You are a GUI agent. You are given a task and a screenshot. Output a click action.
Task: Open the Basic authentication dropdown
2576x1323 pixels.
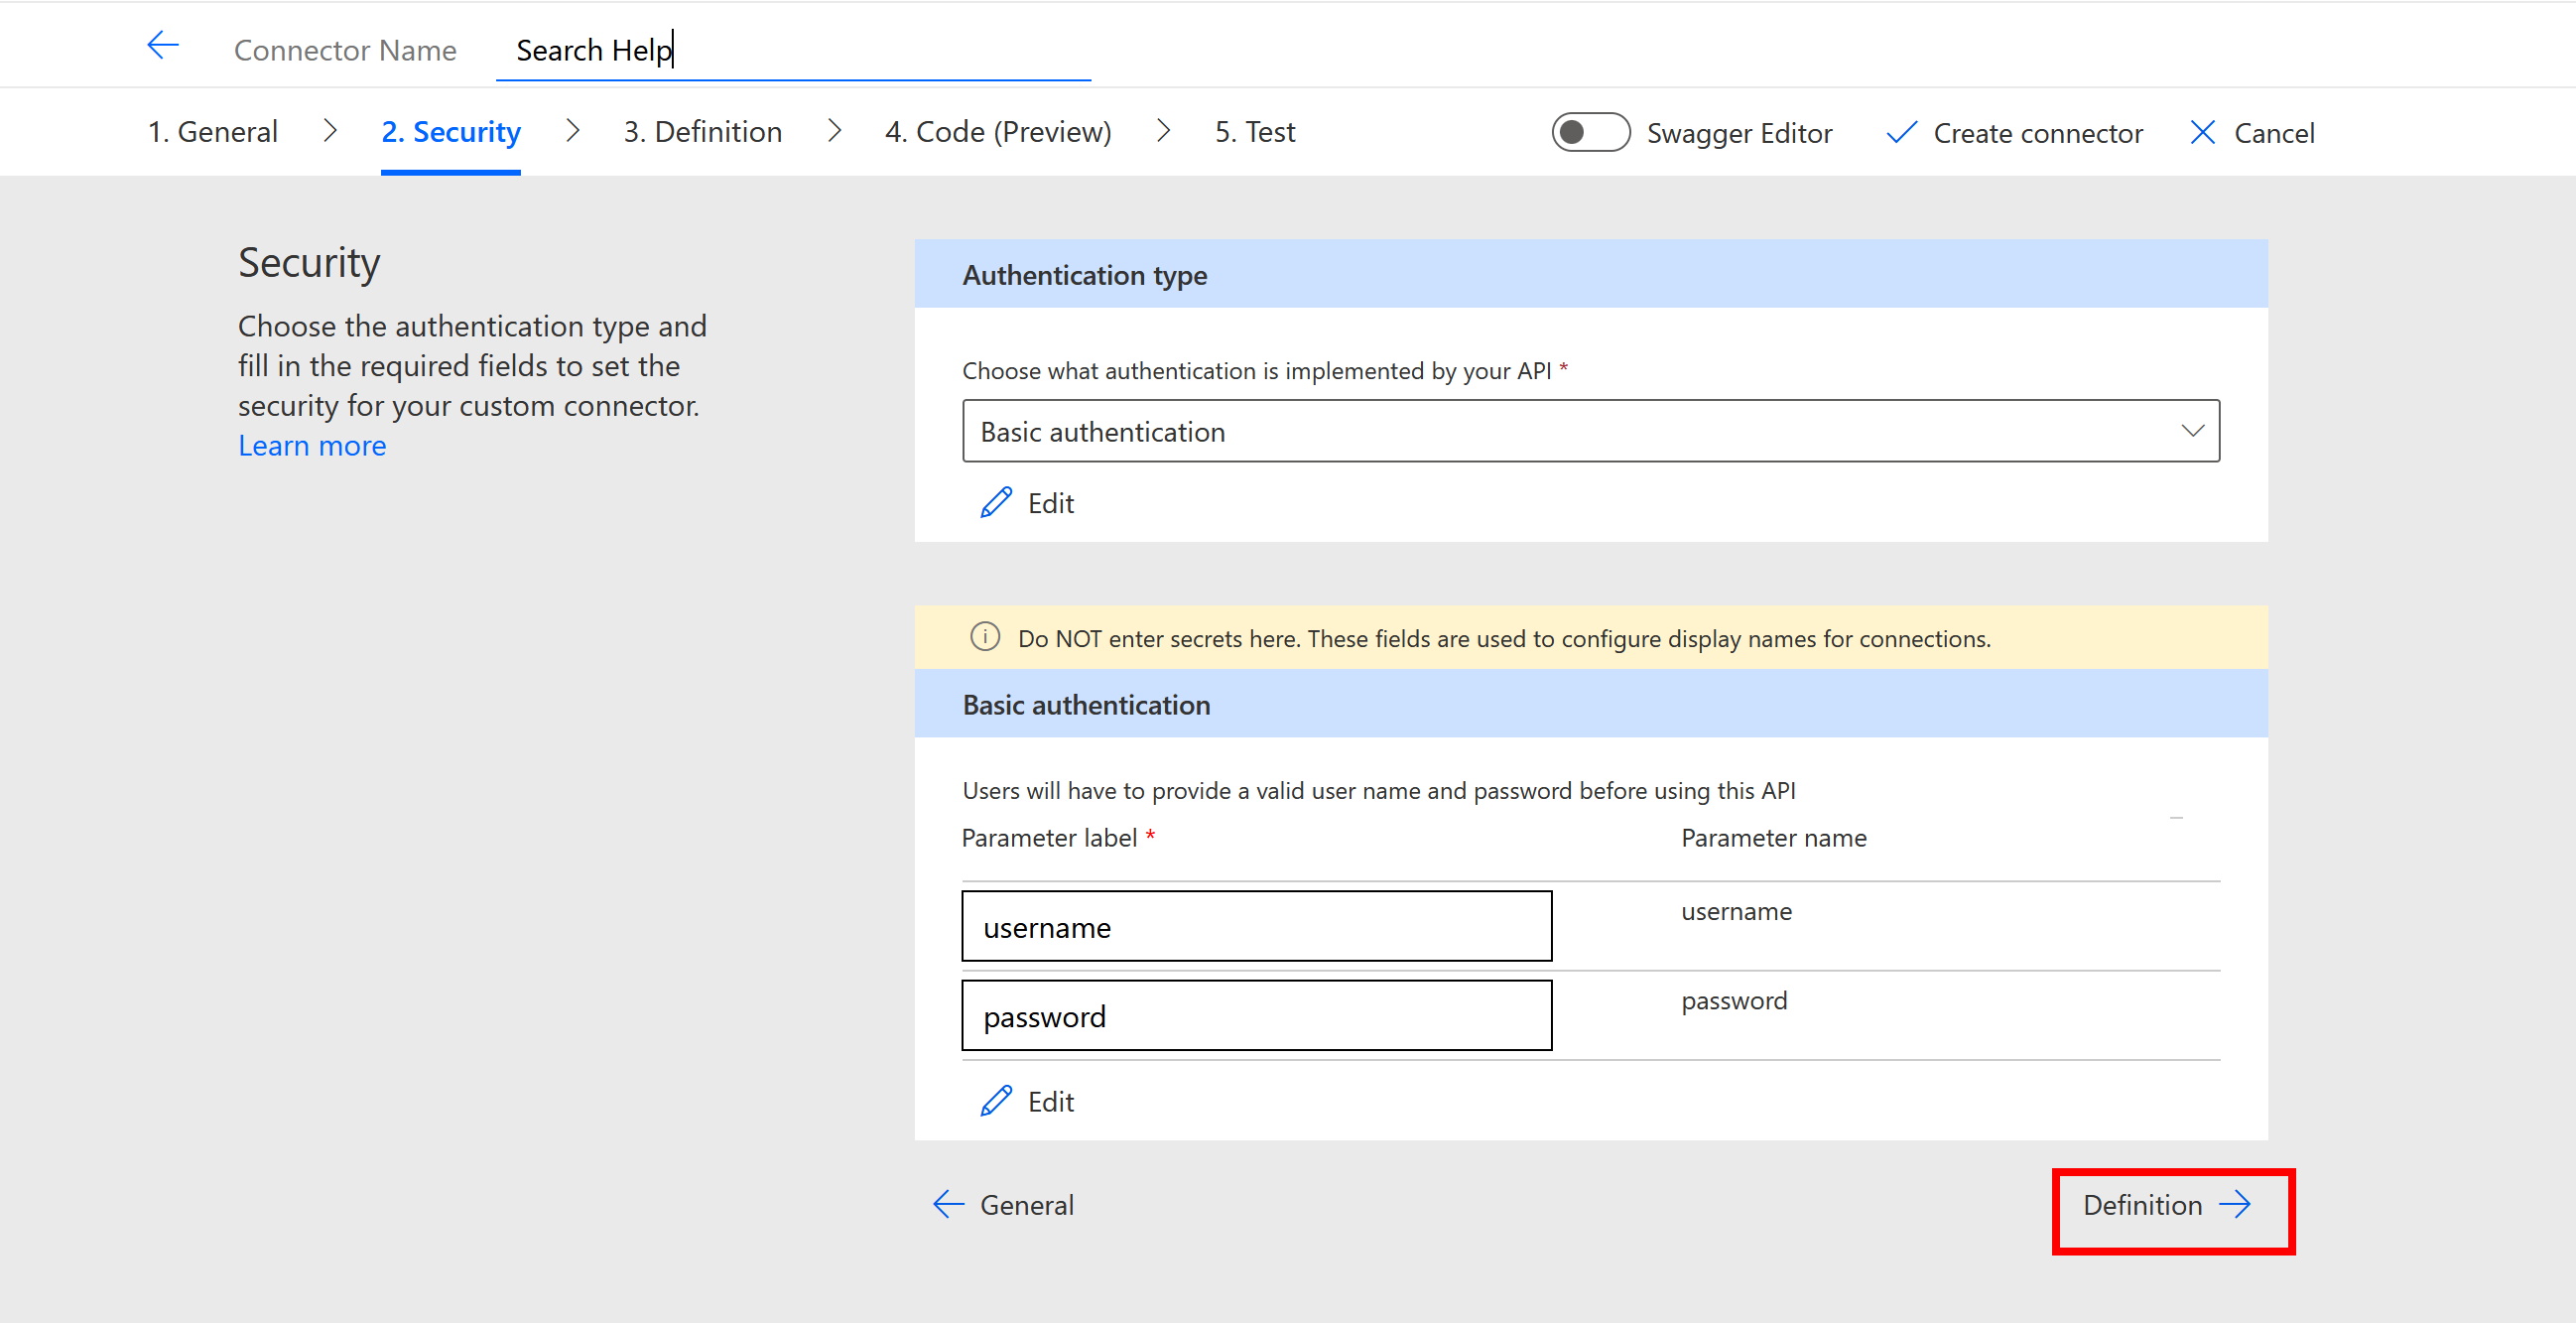1590,431
